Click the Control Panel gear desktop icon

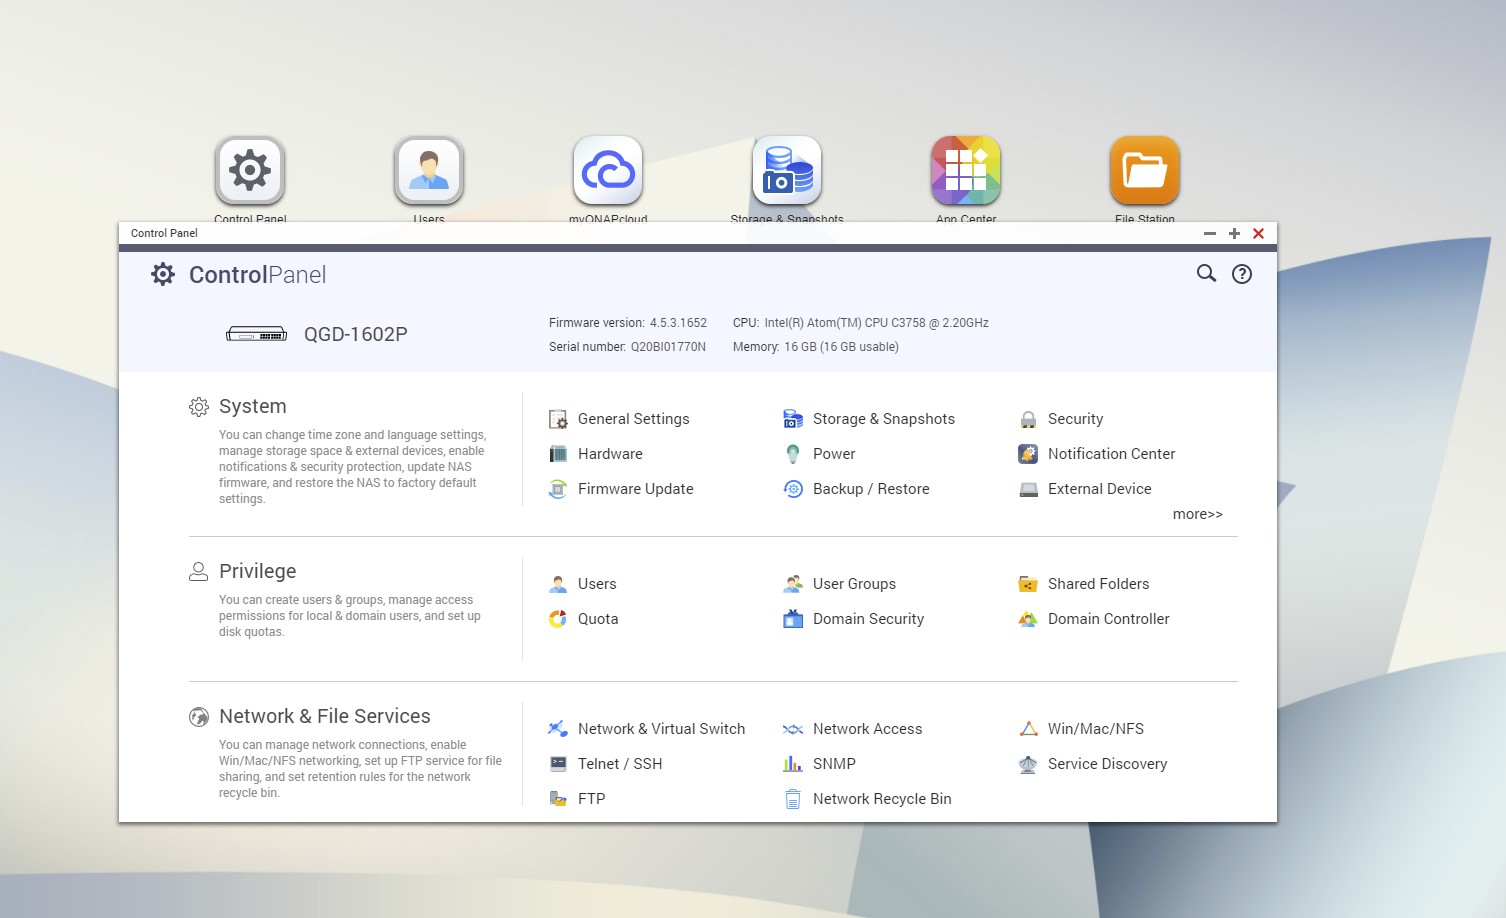[x=250, y=171]
